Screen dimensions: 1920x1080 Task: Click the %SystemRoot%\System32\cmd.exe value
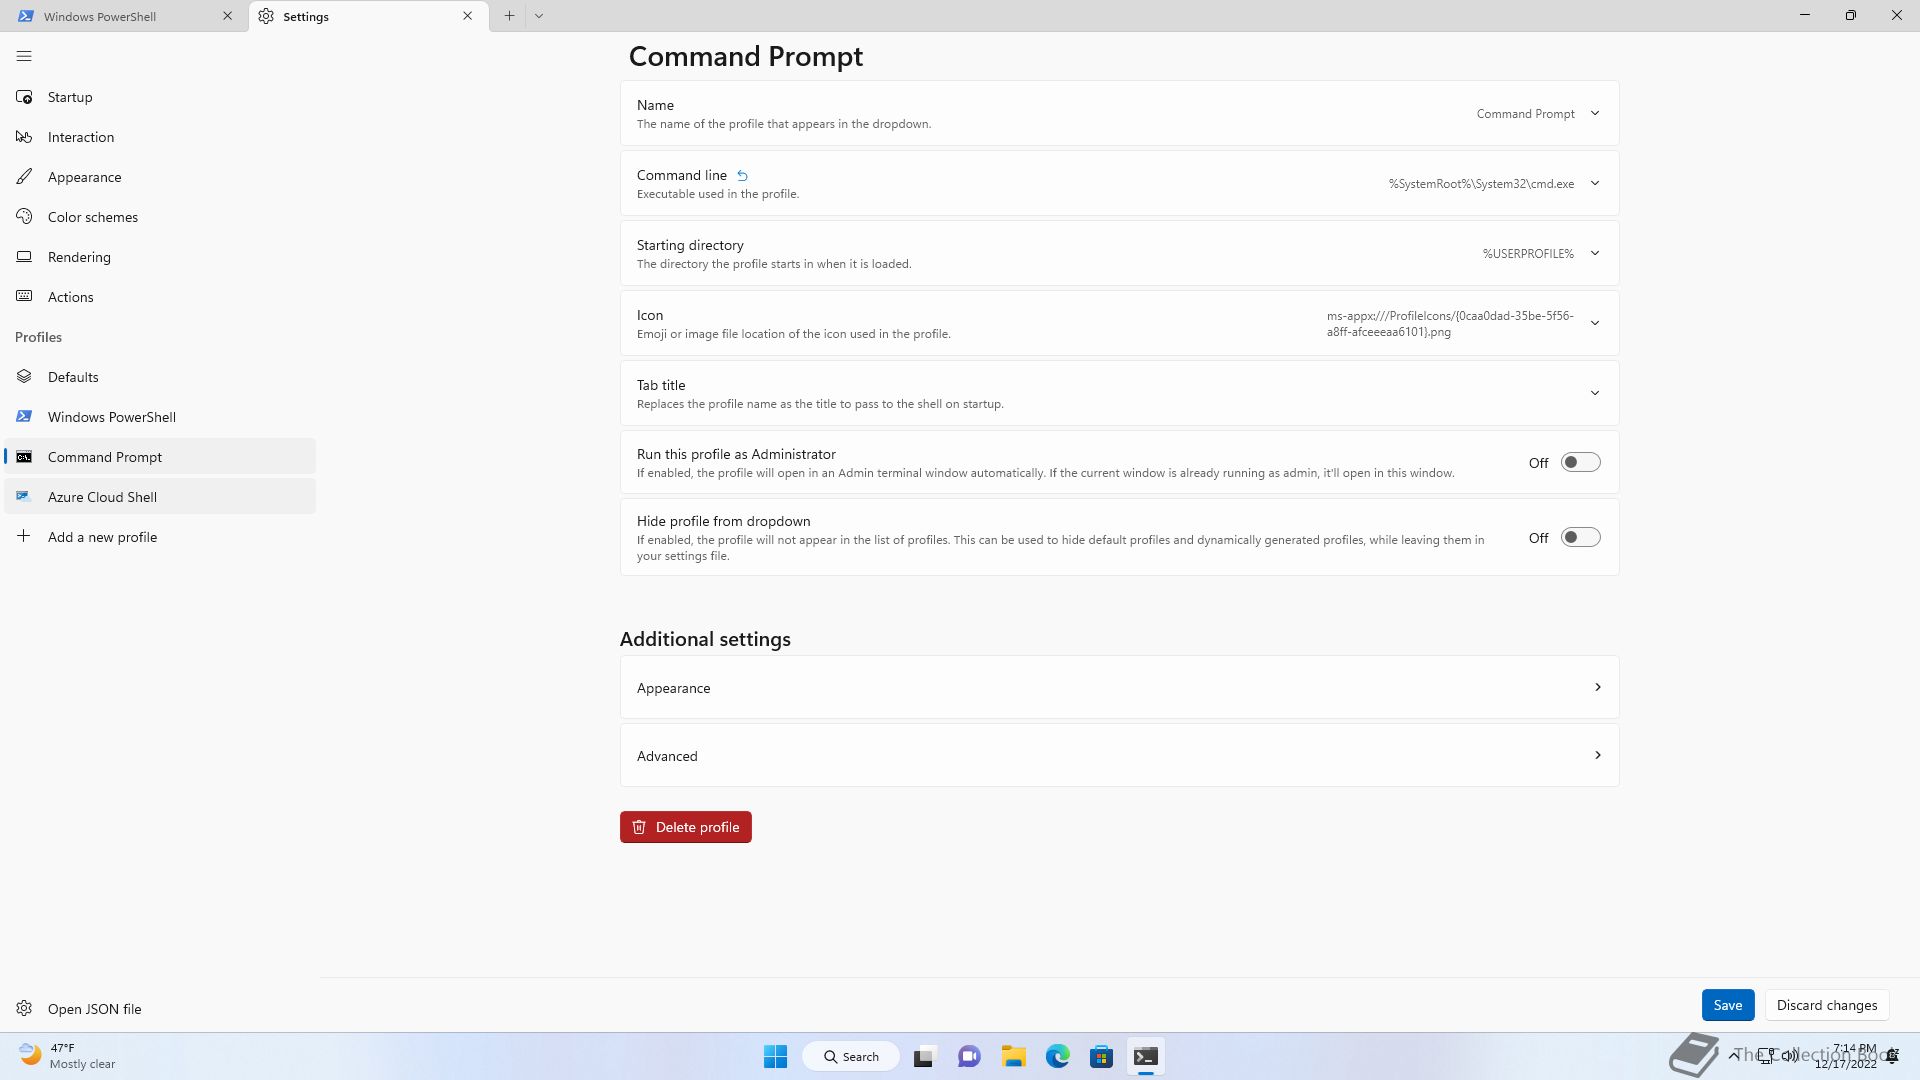(1481, 184)
